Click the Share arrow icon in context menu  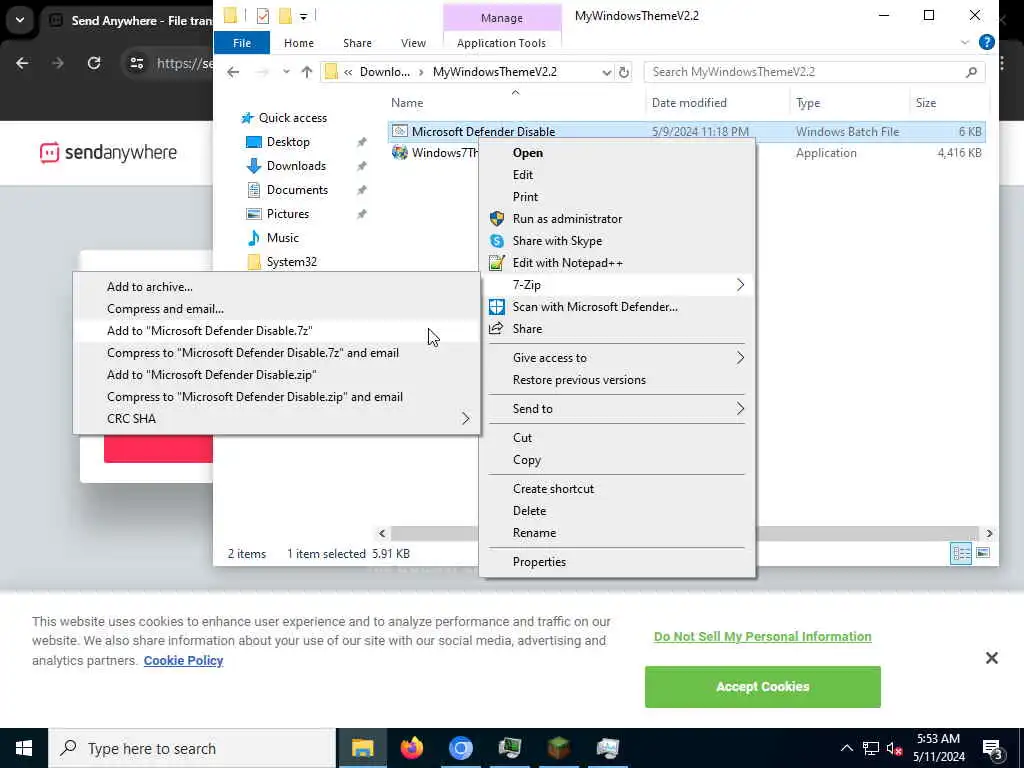coord(496,328)
